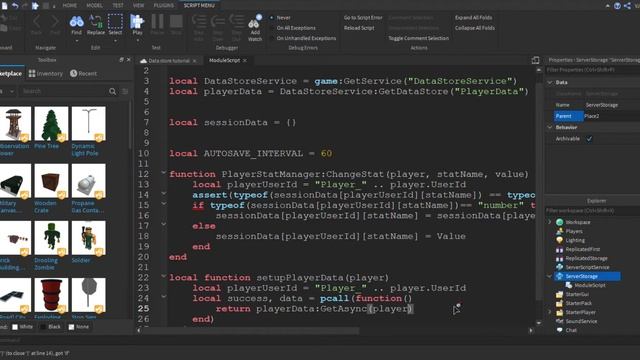This screenshot has height=360, width=640.
Task: Switch to the Data store tutorial tab
Action: [x=169, y=61]
